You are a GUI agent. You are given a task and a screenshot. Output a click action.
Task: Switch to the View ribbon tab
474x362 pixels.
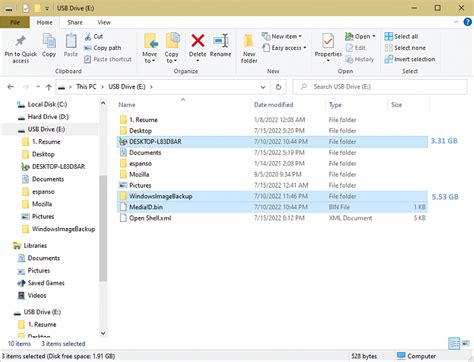tap(104, 22)
